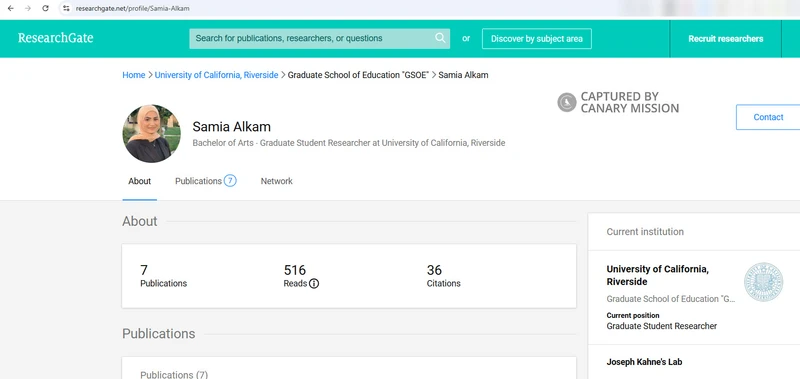Open Joseph Kahne's Lab link
This screenshot has width=800, height=379.
coord(644,362)
